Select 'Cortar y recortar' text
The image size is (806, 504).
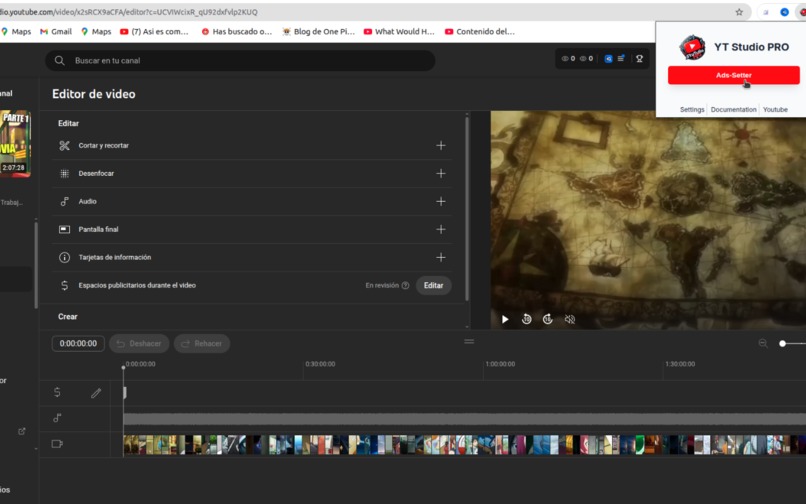pos(103,146)
